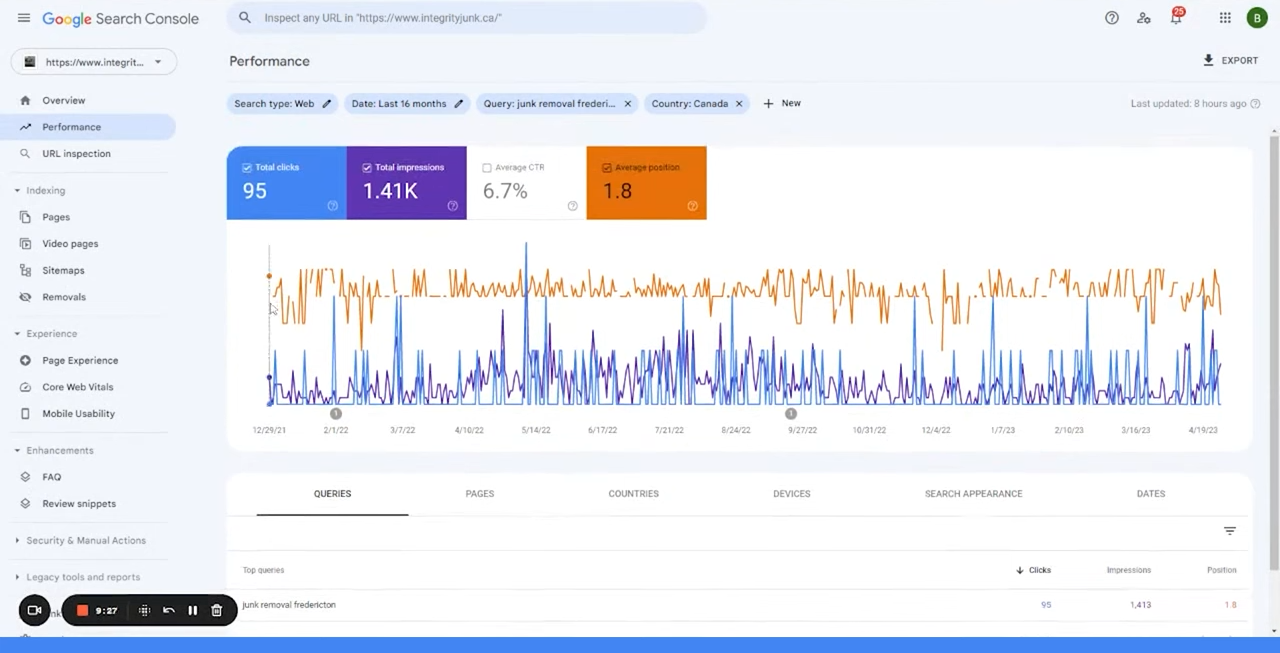This screenshot has width=1280, height=653.
Task: Click the URL inspection search field
Action: tap(470, 18)
